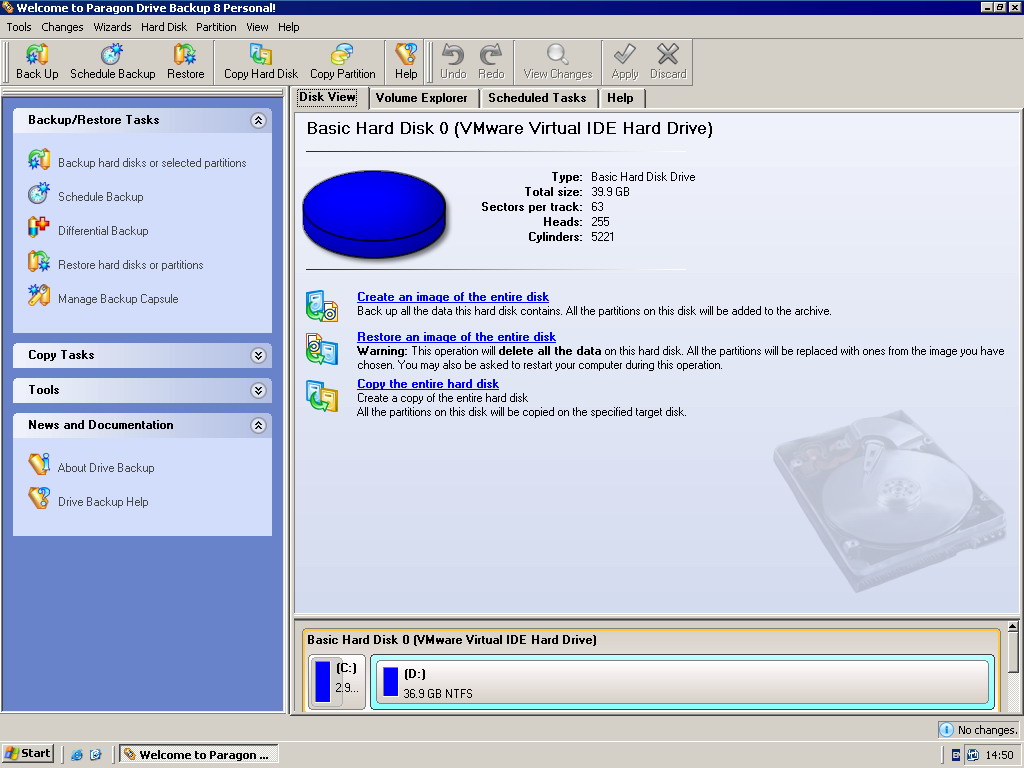Choose Differential Backup in the sidebar
Image resolution: width=1024 pixels, height=768 pixels.
(x=103, y=231)
